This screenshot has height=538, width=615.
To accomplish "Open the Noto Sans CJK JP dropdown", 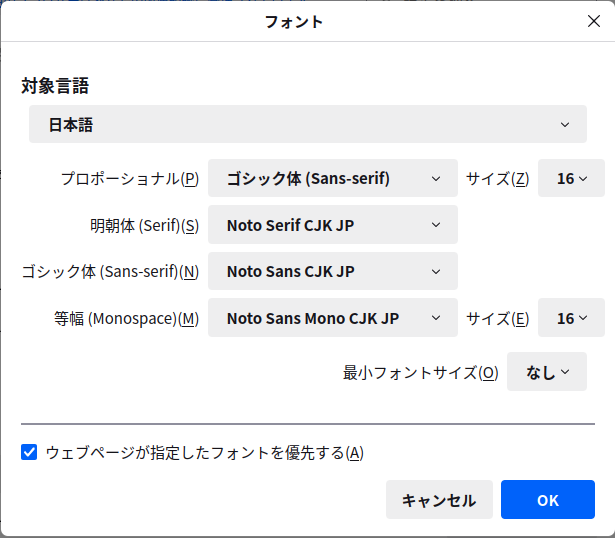I will click(x=332, y=271).
